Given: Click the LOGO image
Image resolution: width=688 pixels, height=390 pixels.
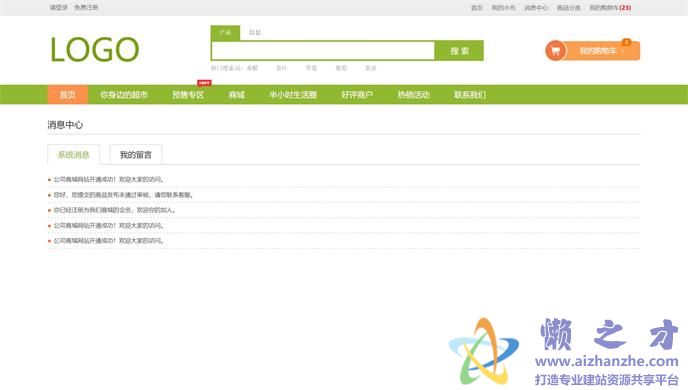Looking at the screenshot, I should [95, 49].
